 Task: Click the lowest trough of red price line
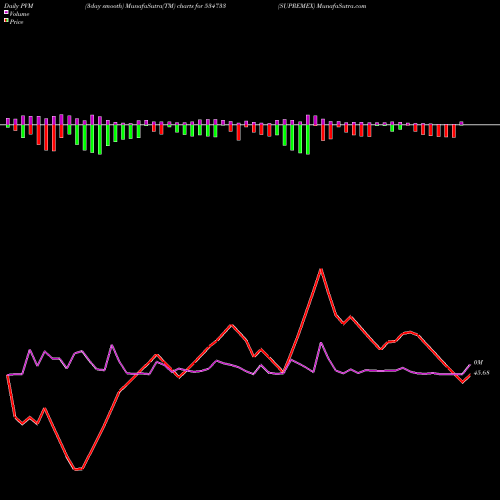click(78, 469)
